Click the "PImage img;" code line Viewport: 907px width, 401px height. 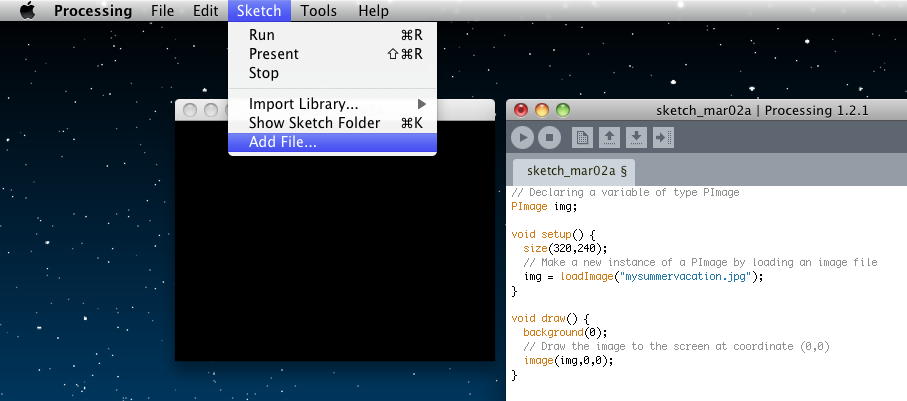click(544, 207)
